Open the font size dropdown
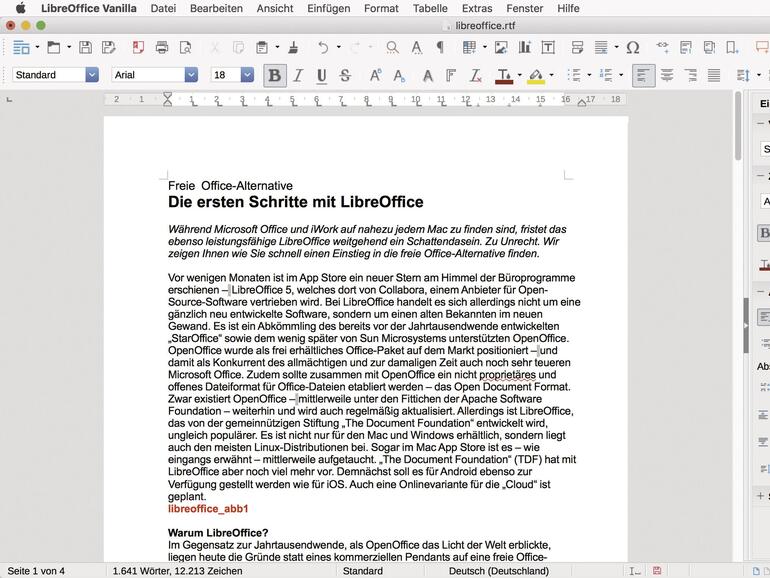This screenshot has height=578, width=770. [247, 75]
